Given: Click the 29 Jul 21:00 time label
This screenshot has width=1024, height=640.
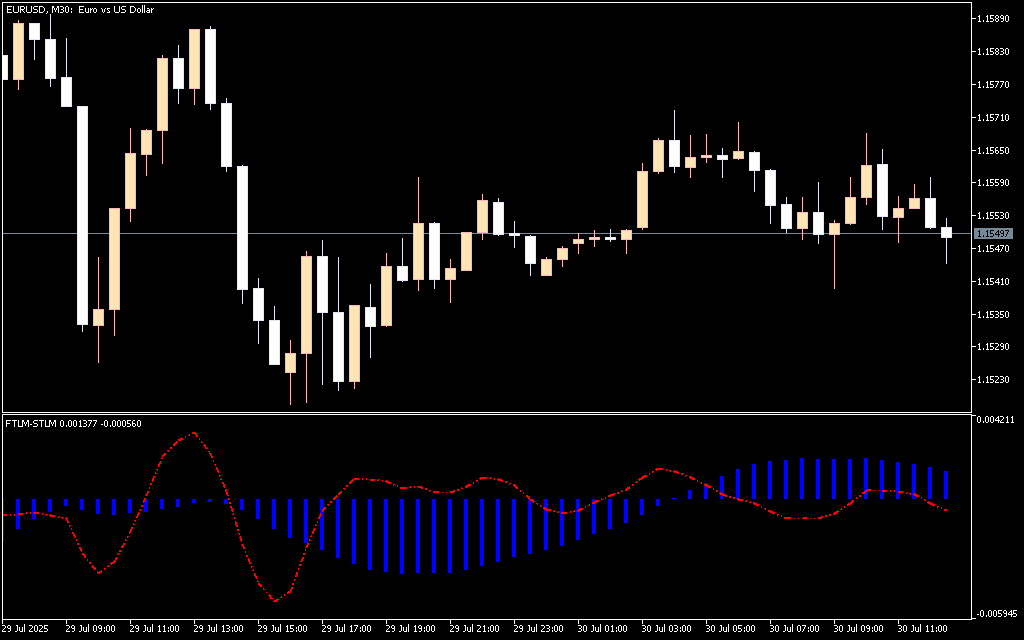Looking at the screenshot, I should tap(474, 629).
